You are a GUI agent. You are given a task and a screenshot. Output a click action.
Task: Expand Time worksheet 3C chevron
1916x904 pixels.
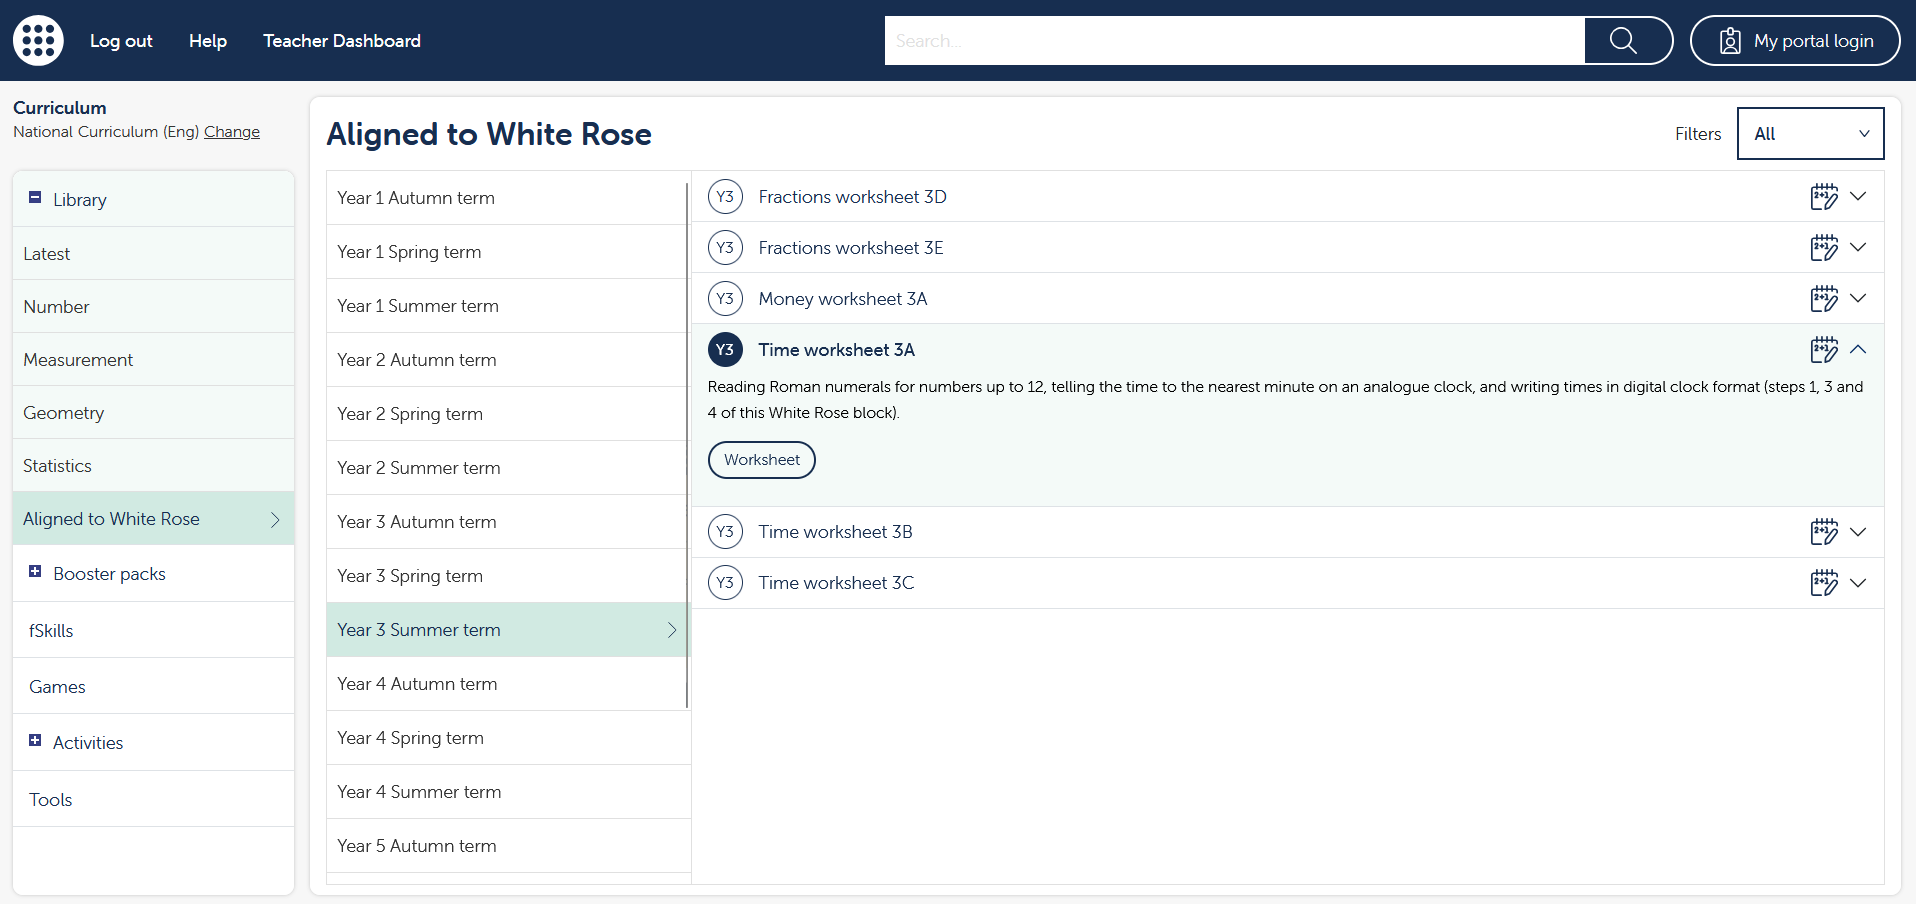(x=1858, y=582)
